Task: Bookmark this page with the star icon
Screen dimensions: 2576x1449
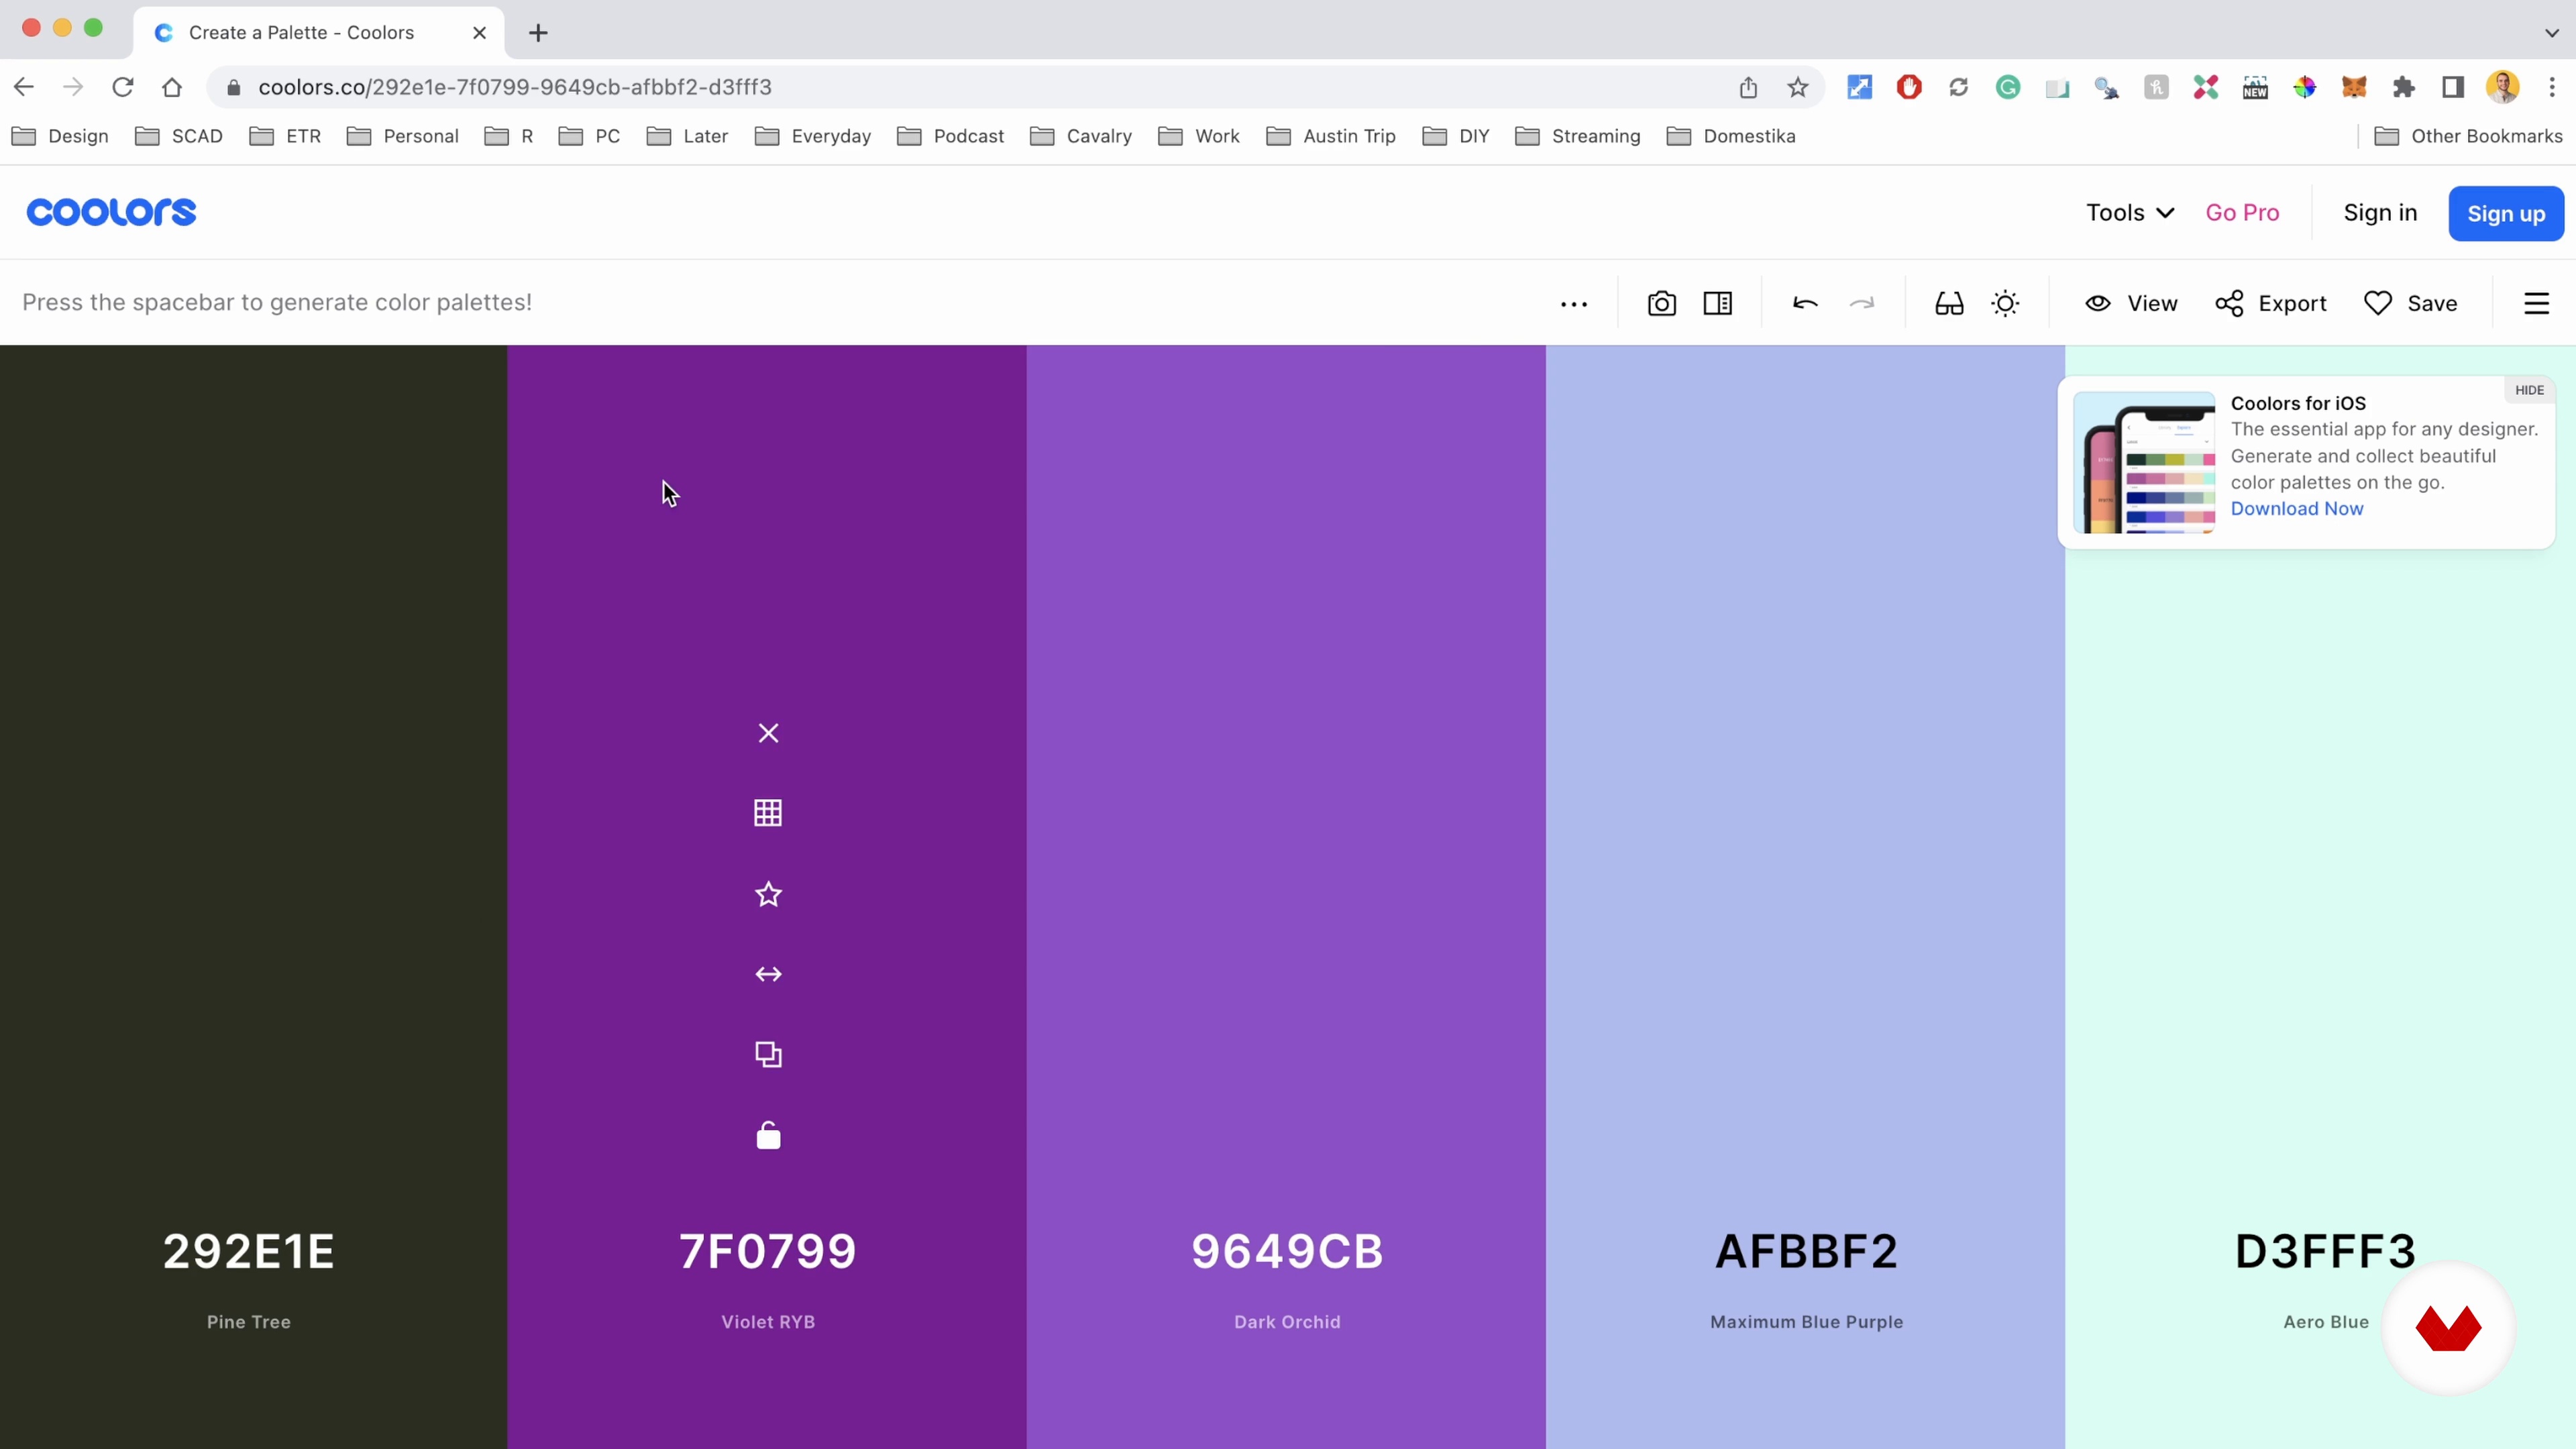Action: point(1798,87)
